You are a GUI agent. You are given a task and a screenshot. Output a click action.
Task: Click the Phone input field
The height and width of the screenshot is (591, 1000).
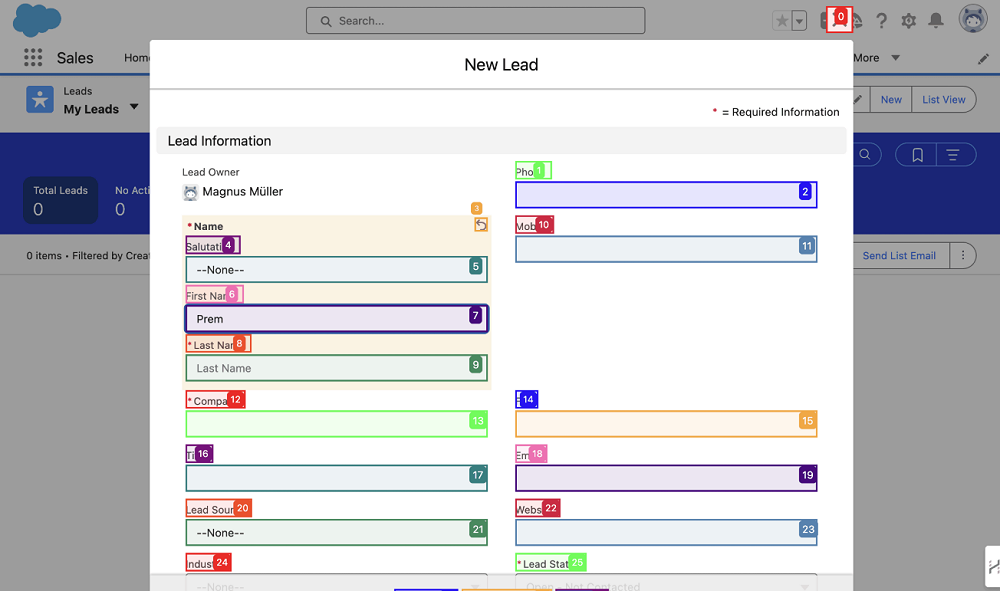(666, 194)
